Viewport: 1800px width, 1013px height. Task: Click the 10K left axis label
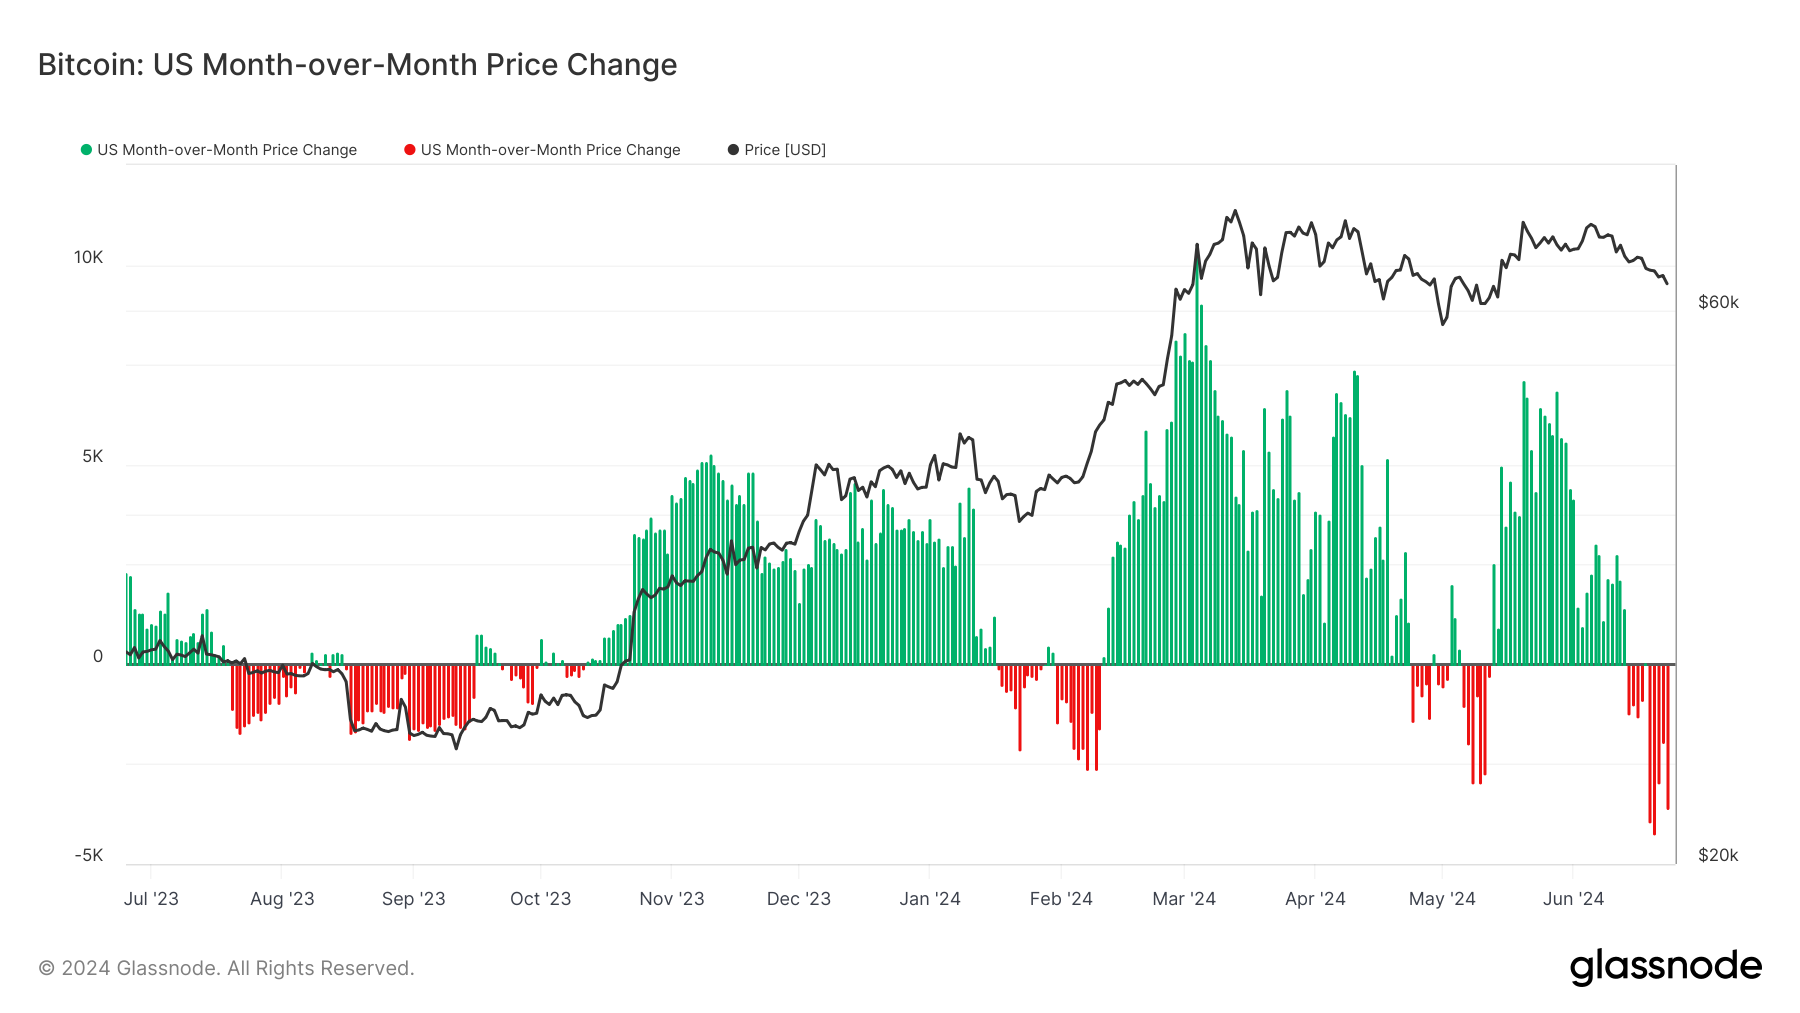(x=88, y=258)
